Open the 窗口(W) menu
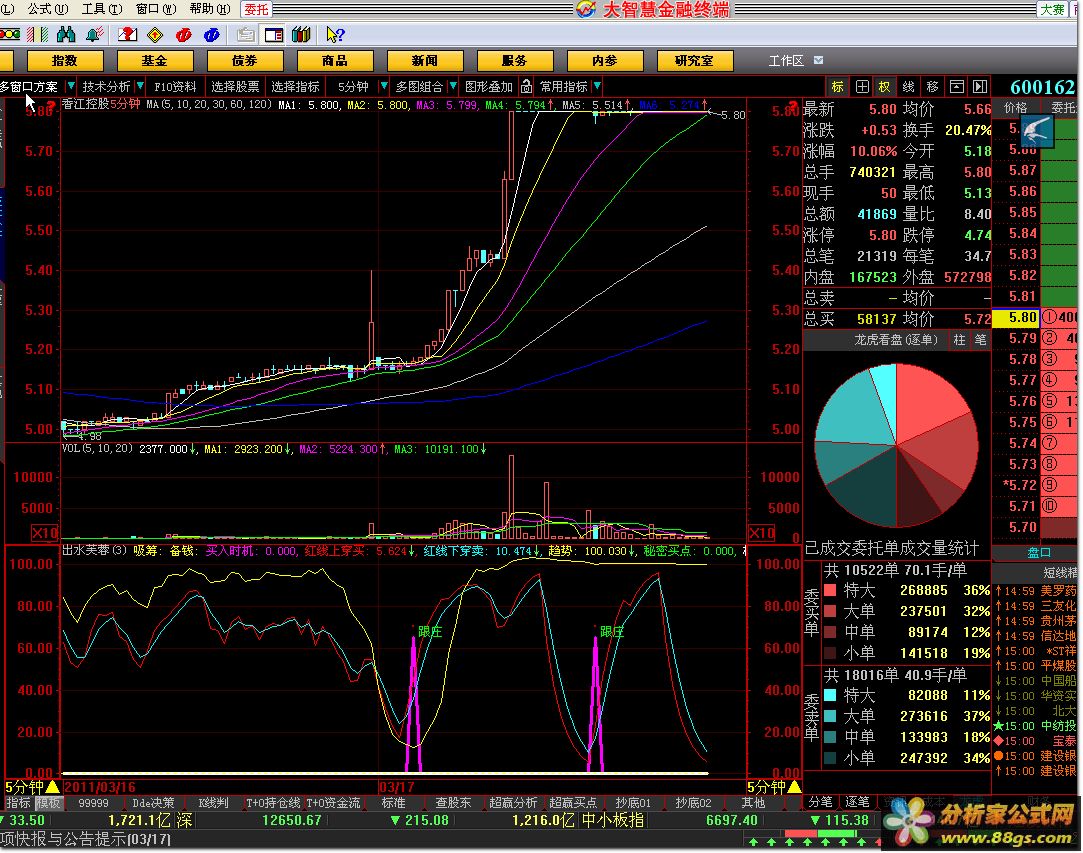 click(155, 8)
